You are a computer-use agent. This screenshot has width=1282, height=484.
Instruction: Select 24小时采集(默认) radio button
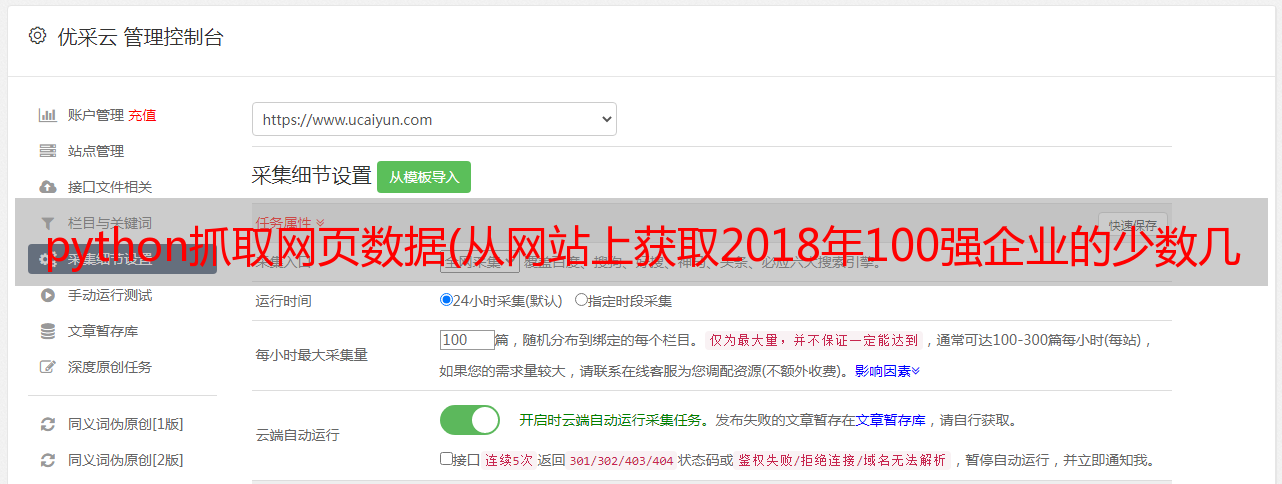coord(446,299)
